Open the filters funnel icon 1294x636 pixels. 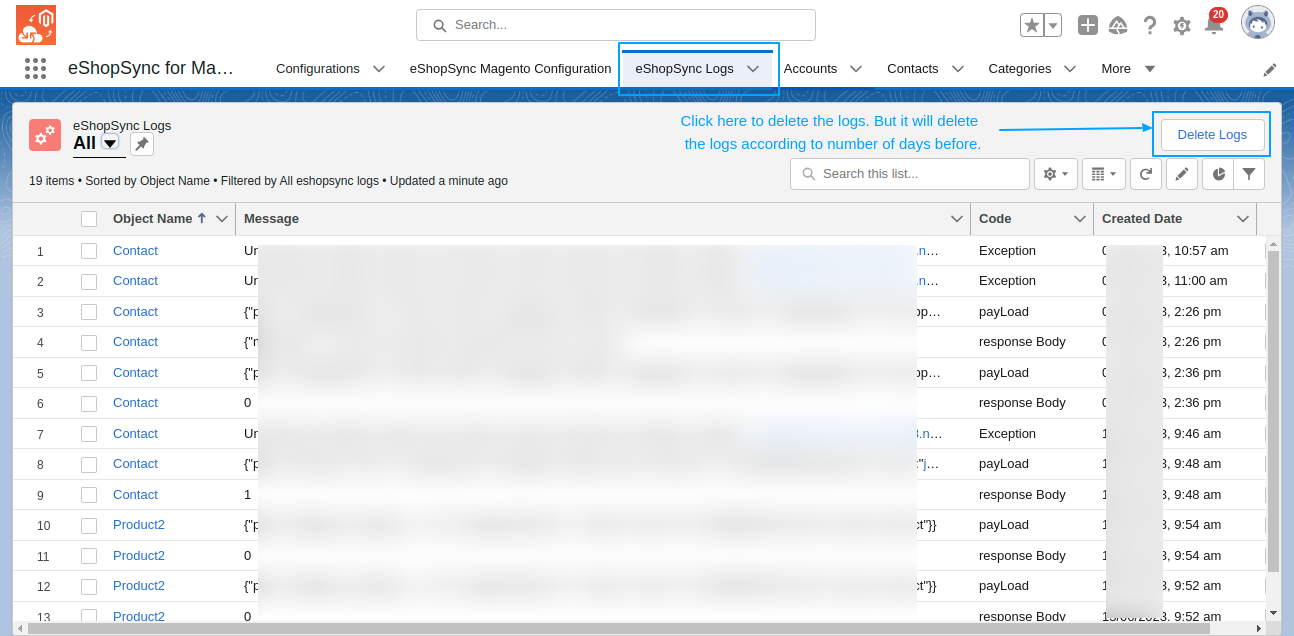1249,174
